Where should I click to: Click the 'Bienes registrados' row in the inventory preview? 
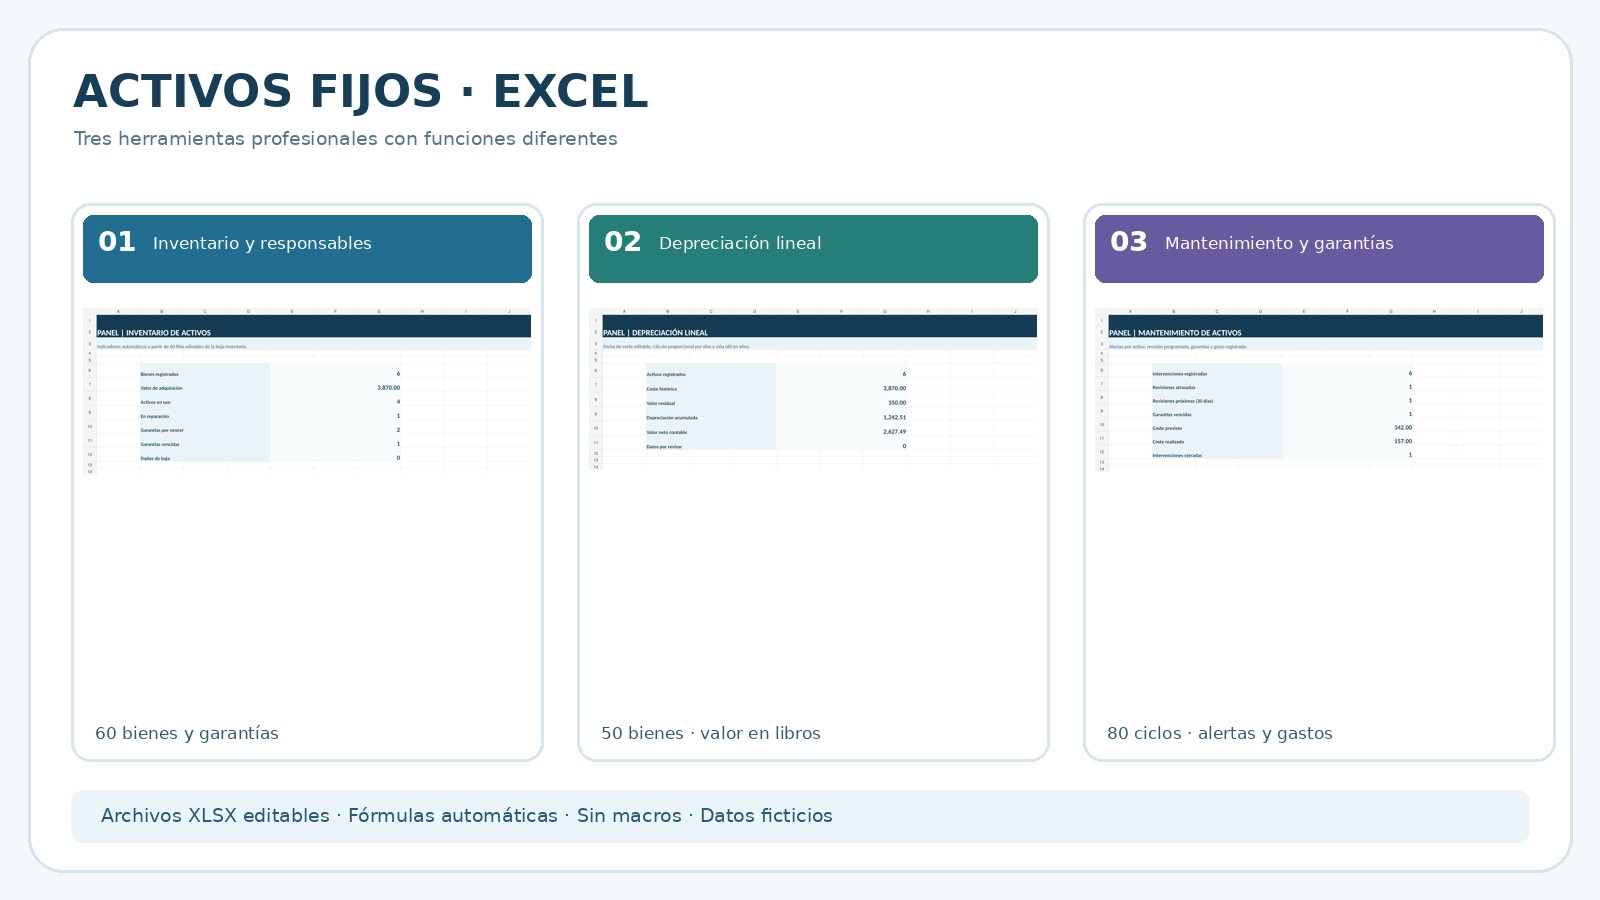[x=270, y=374]
